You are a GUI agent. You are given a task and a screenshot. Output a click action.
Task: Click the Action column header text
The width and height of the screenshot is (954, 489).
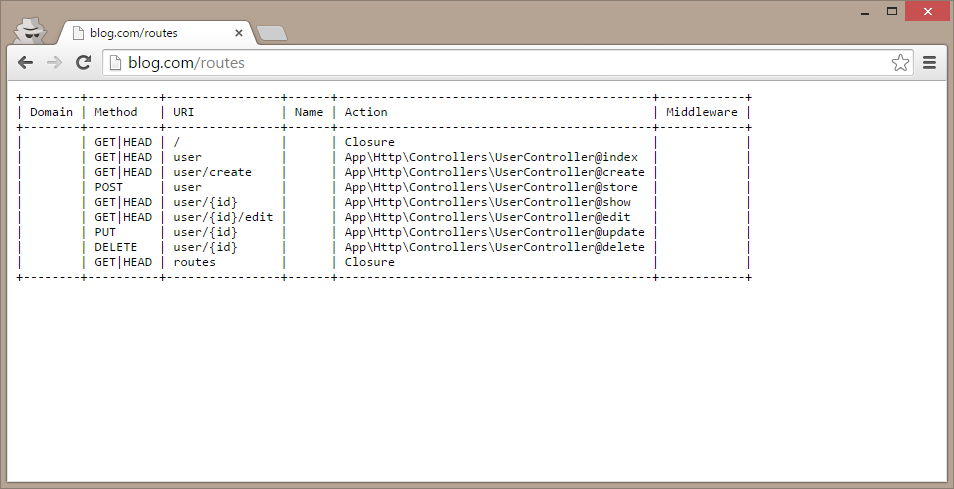coord(366,112)
